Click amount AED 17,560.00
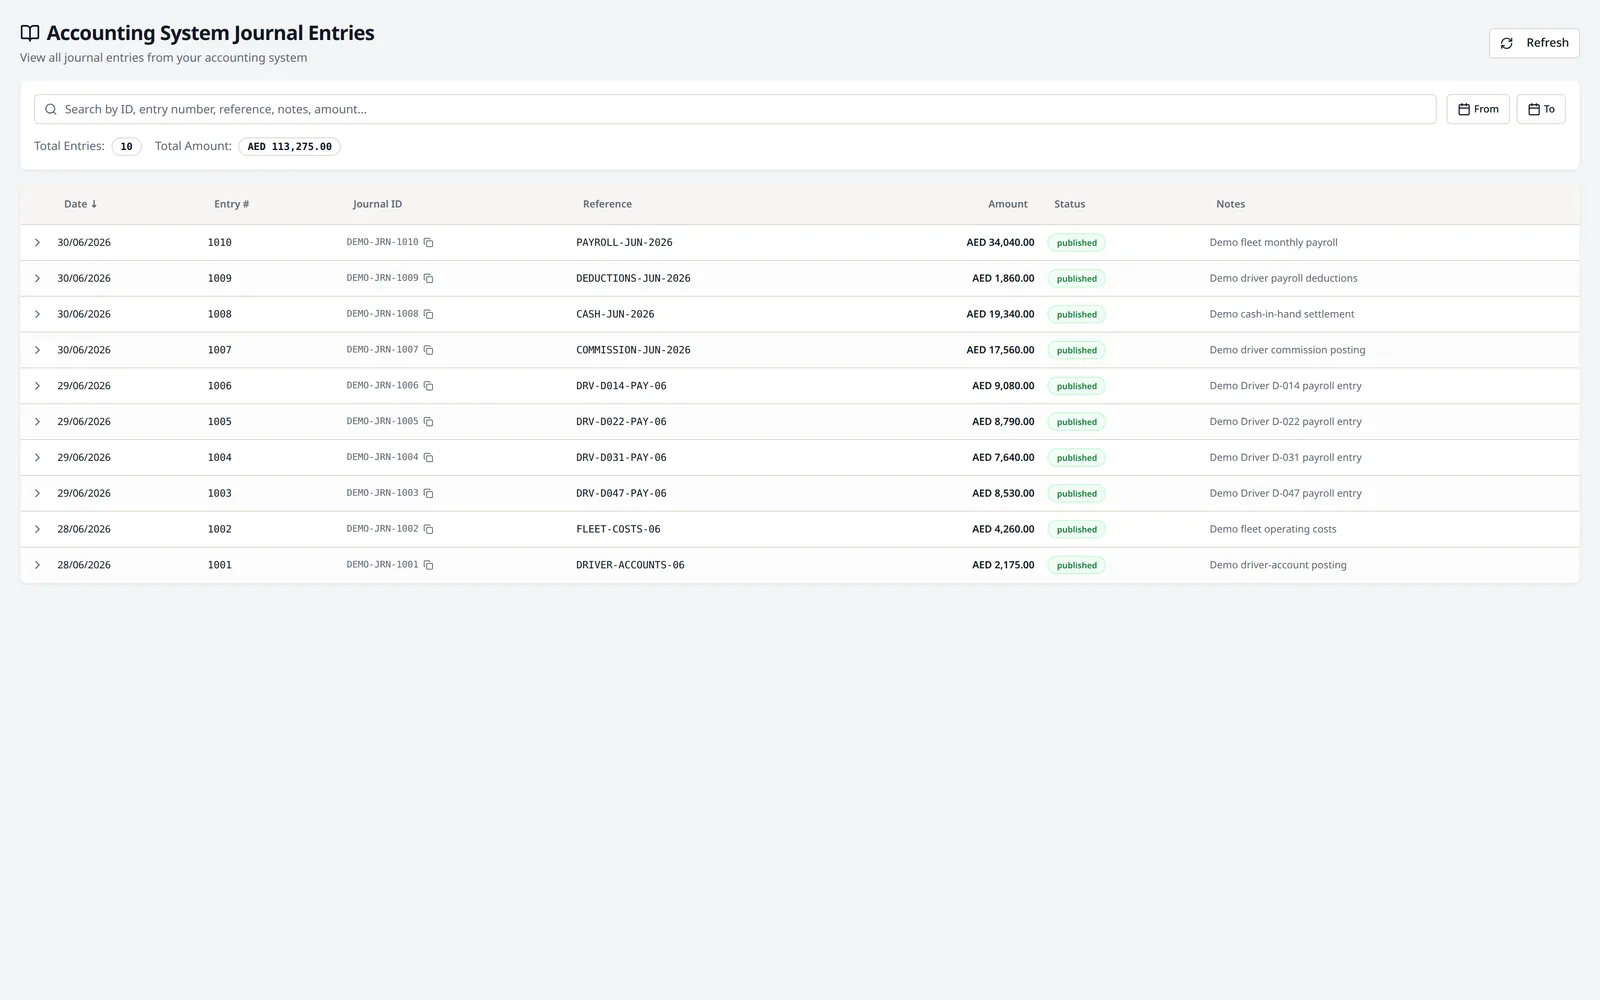Viewport: 1600px width, 1000px height. point(1000,351)
